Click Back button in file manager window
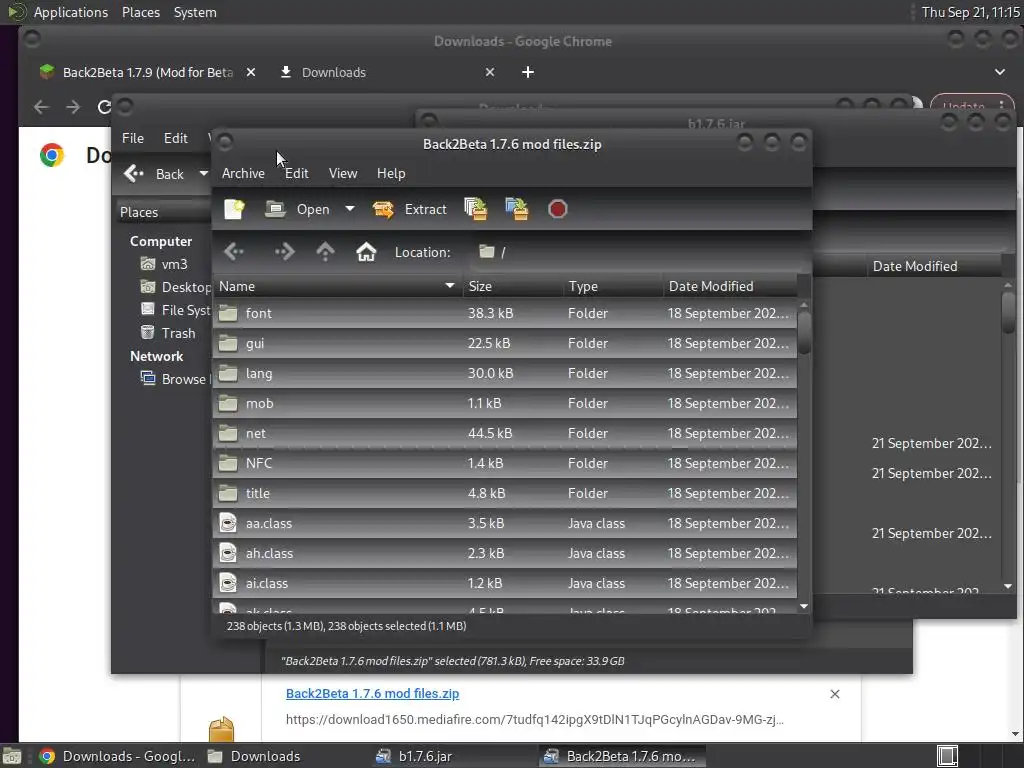This screenshot has height=768, width=1024. [154, 174]
